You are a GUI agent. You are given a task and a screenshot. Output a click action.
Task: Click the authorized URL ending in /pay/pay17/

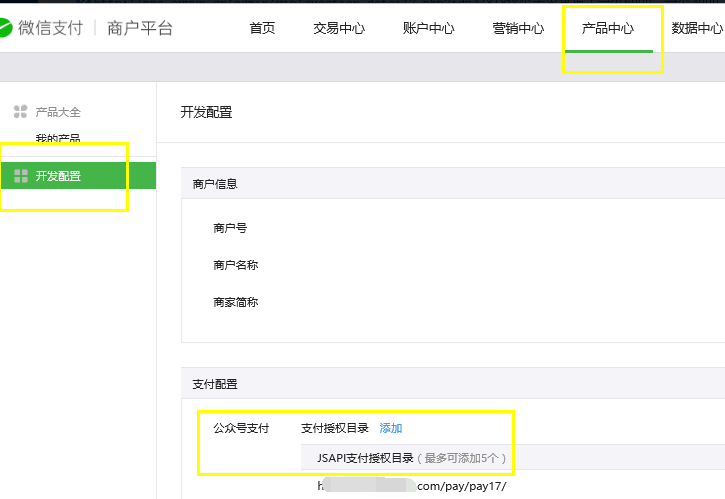[x=412, y=486]
